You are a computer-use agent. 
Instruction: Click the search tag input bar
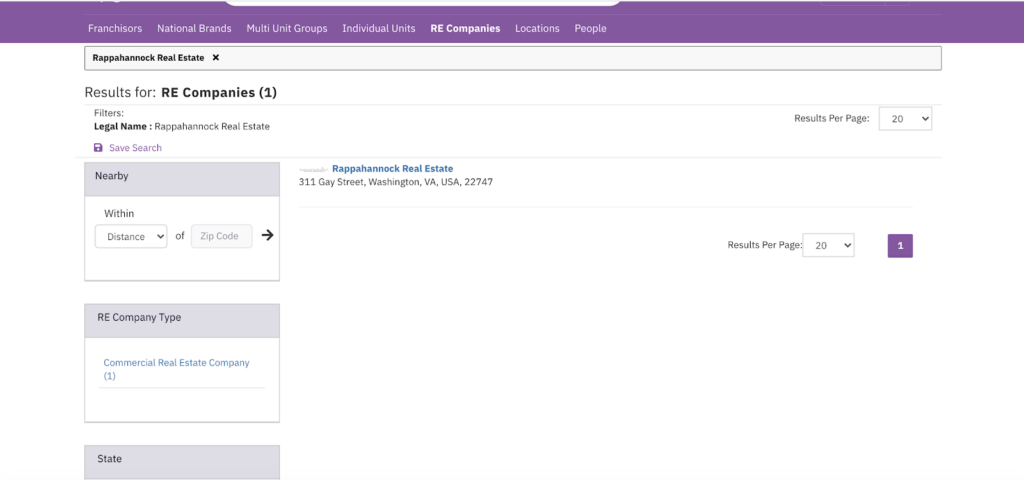pyautogui.click(x=513, y=58)
